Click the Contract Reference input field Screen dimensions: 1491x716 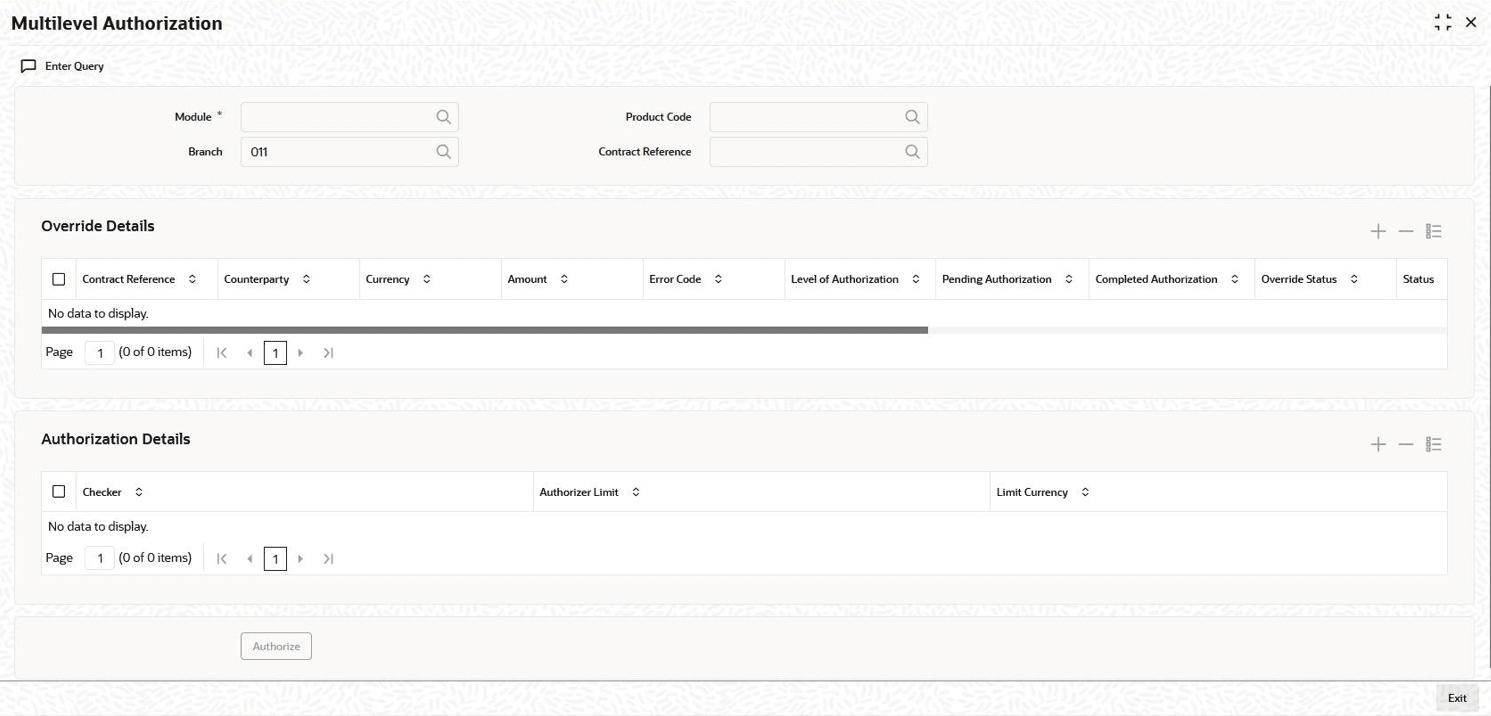coord(818,152)
